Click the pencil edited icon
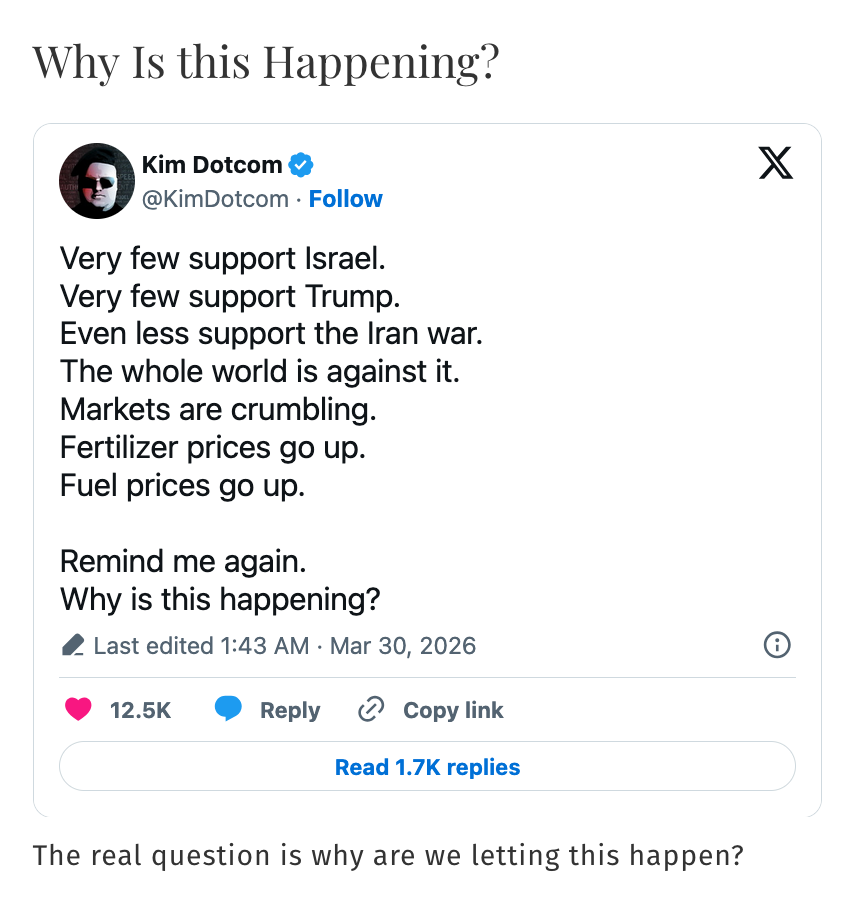Screen dimensions: 856x908 pyautogui.click(x=73, y=646)
